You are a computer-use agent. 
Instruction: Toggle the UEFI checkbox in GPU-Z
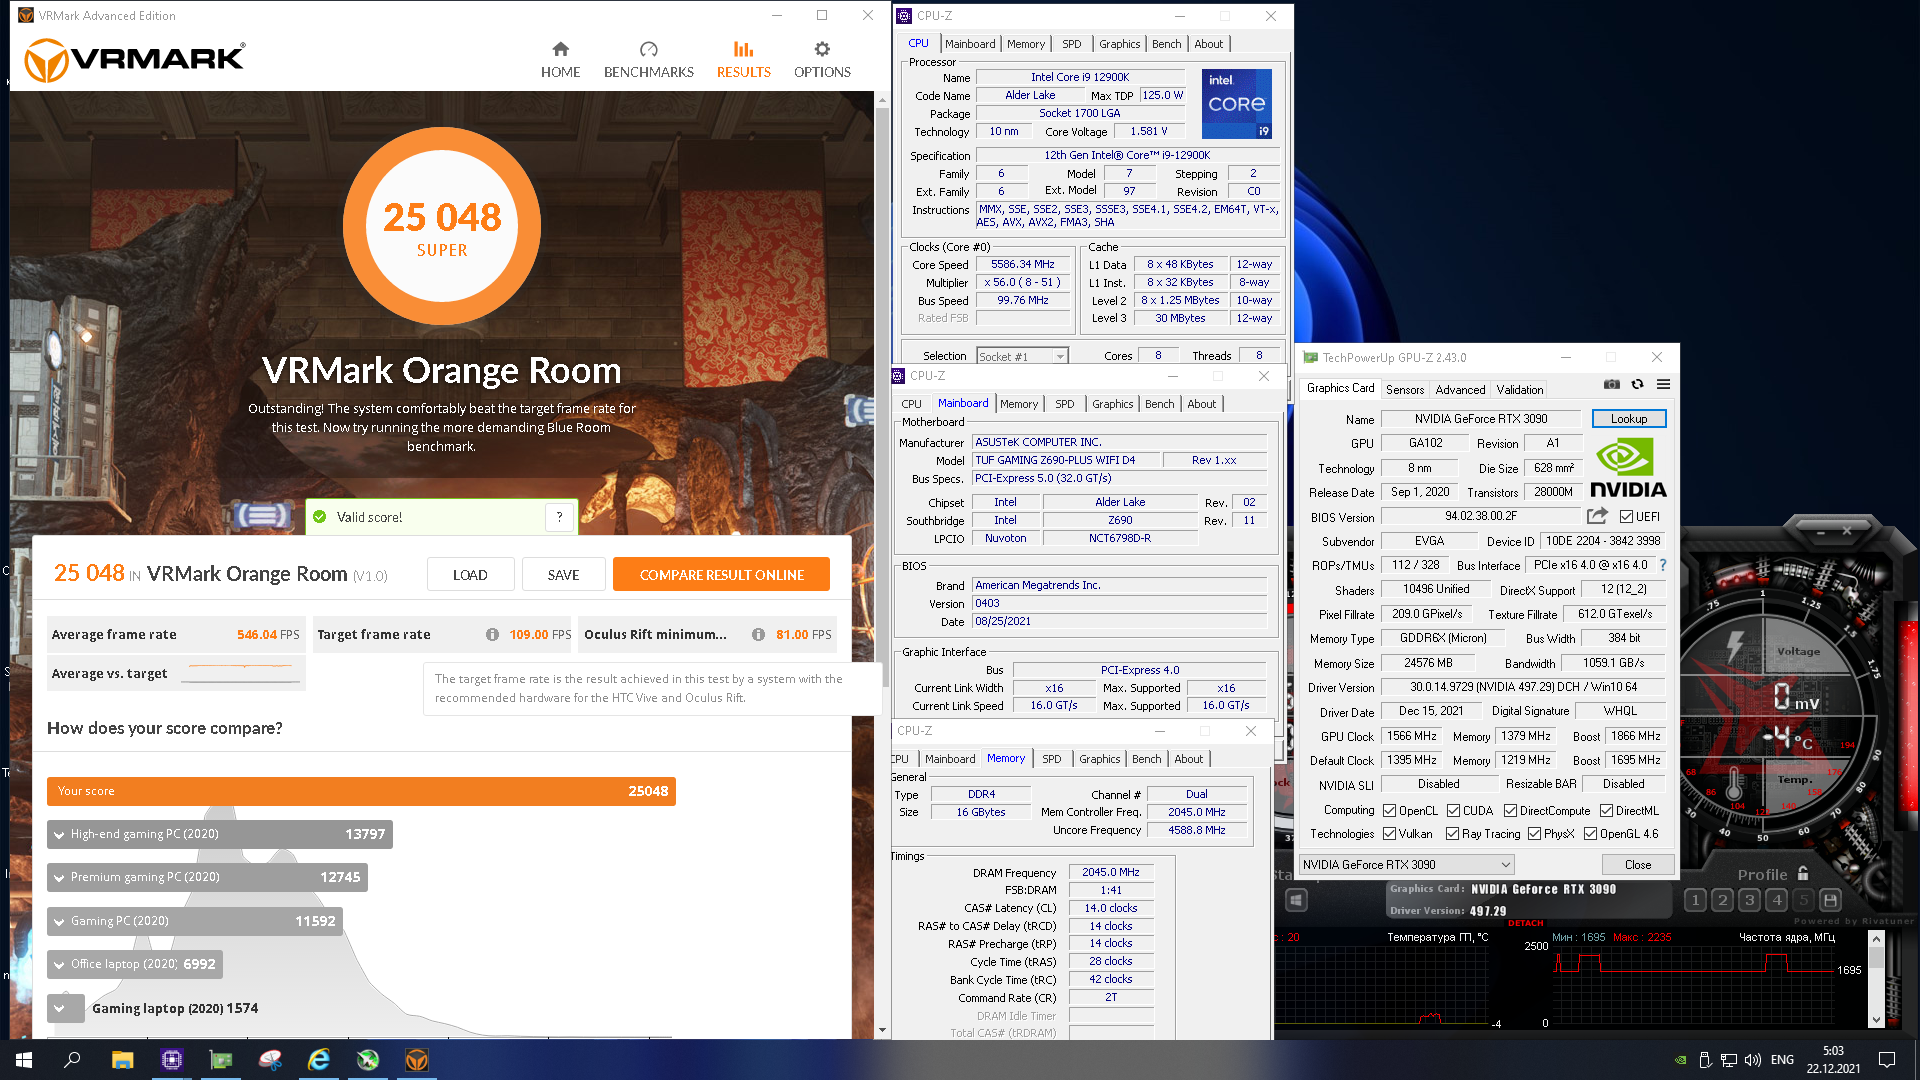tap(1626, 517)
